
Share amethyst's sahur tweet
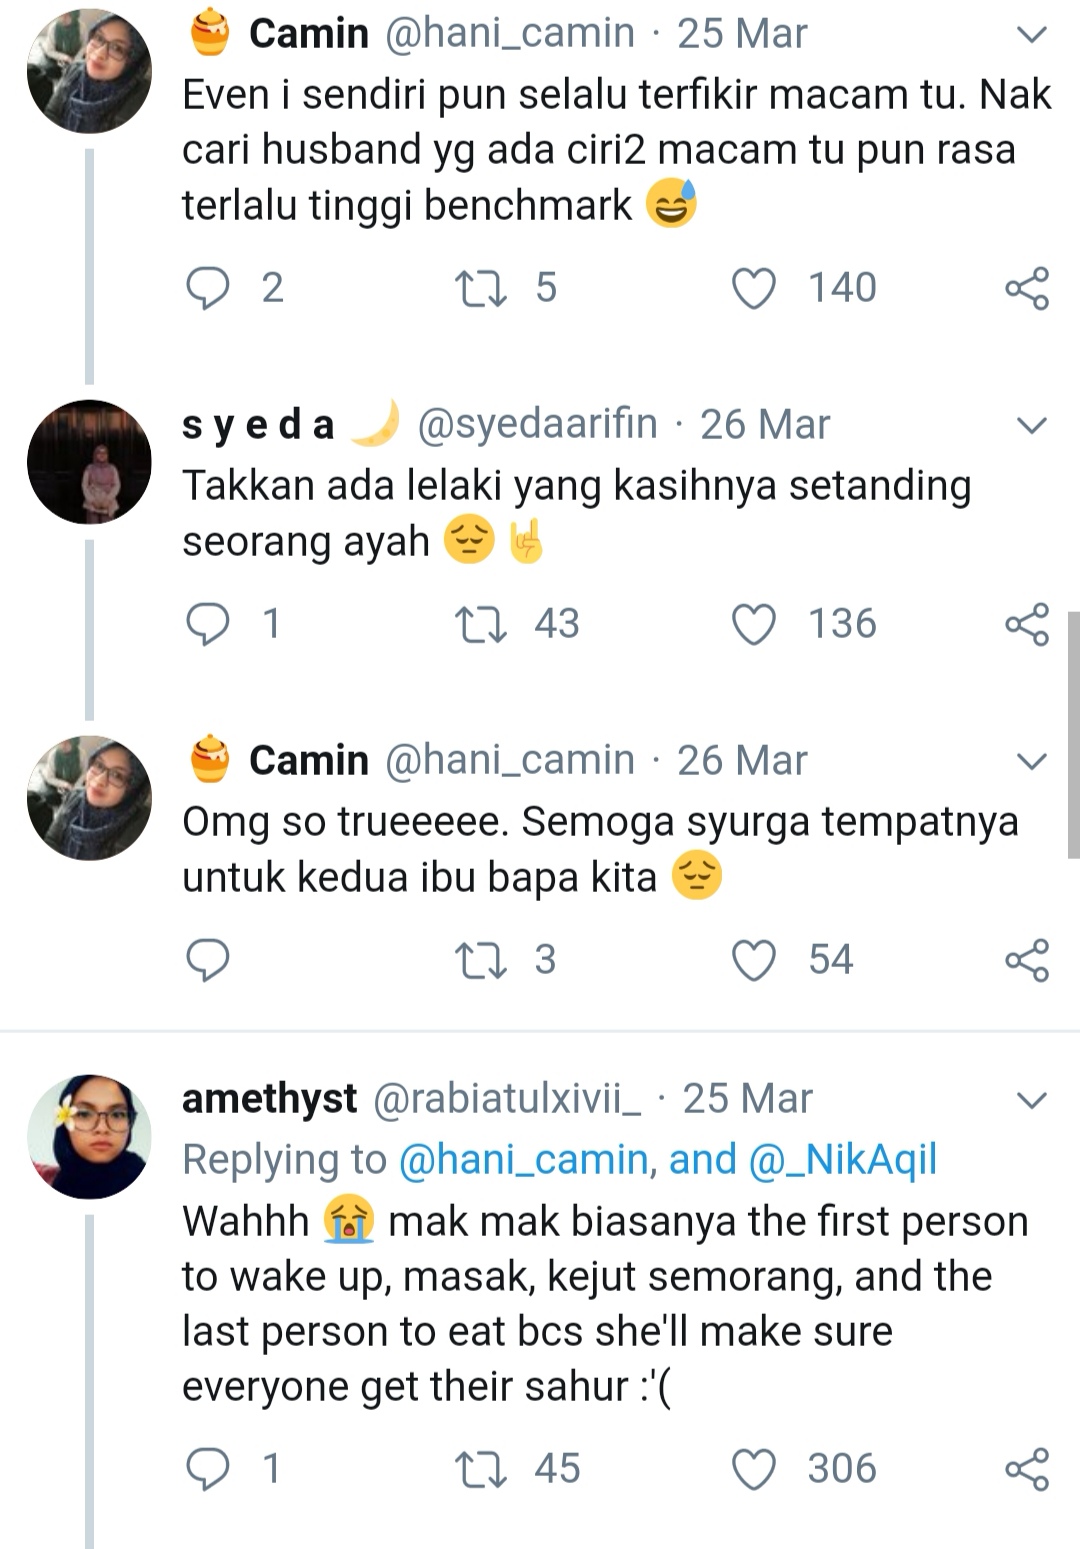pos(1027,1469)
